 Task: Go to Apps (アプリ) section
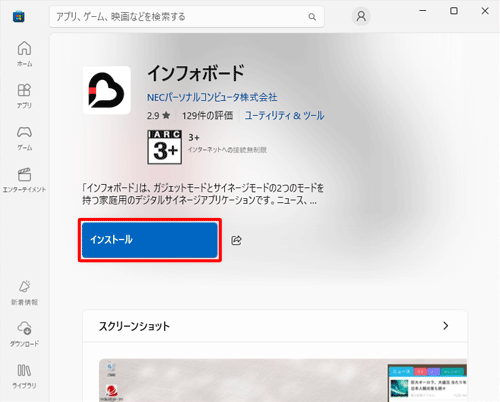tap(24, 96)
